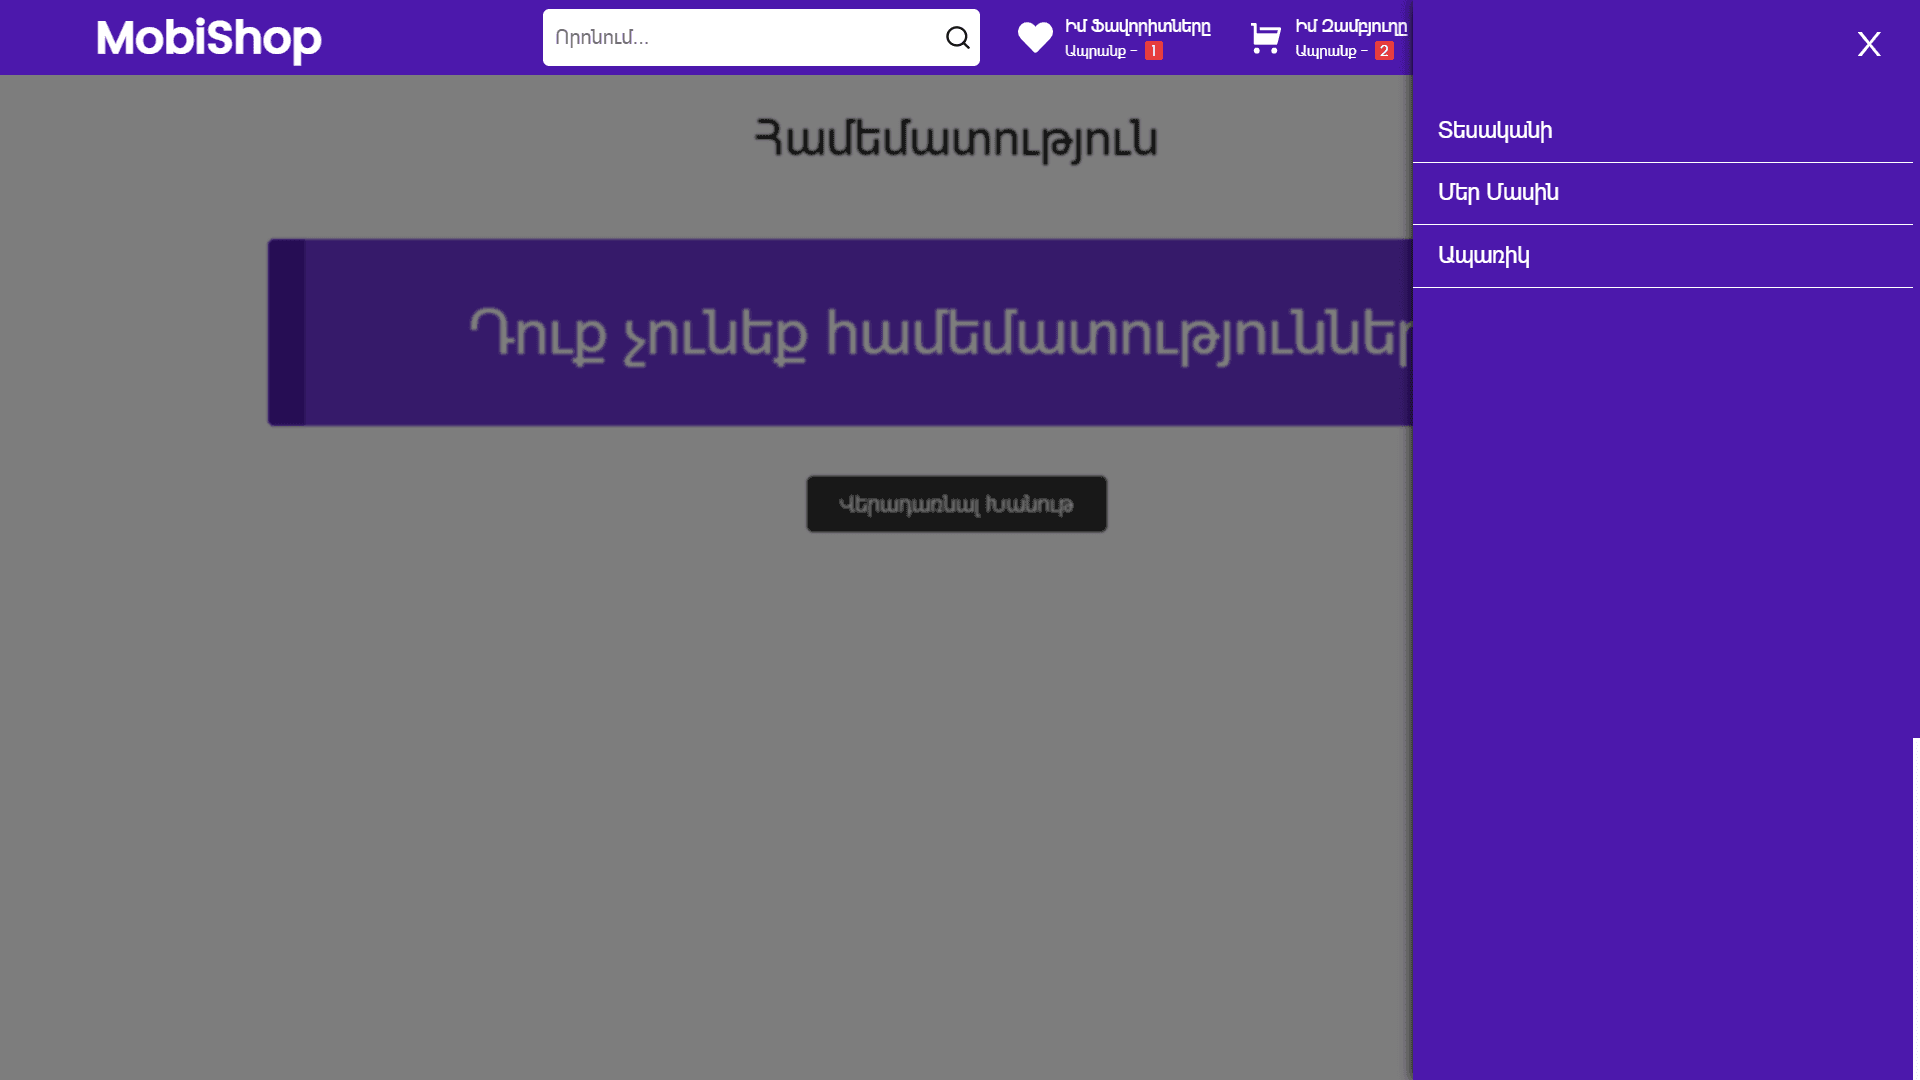The height and width of the screenshot is (1080, 1920).
Task: Click the MobiShop logo
Action: [x=209, y=39]
